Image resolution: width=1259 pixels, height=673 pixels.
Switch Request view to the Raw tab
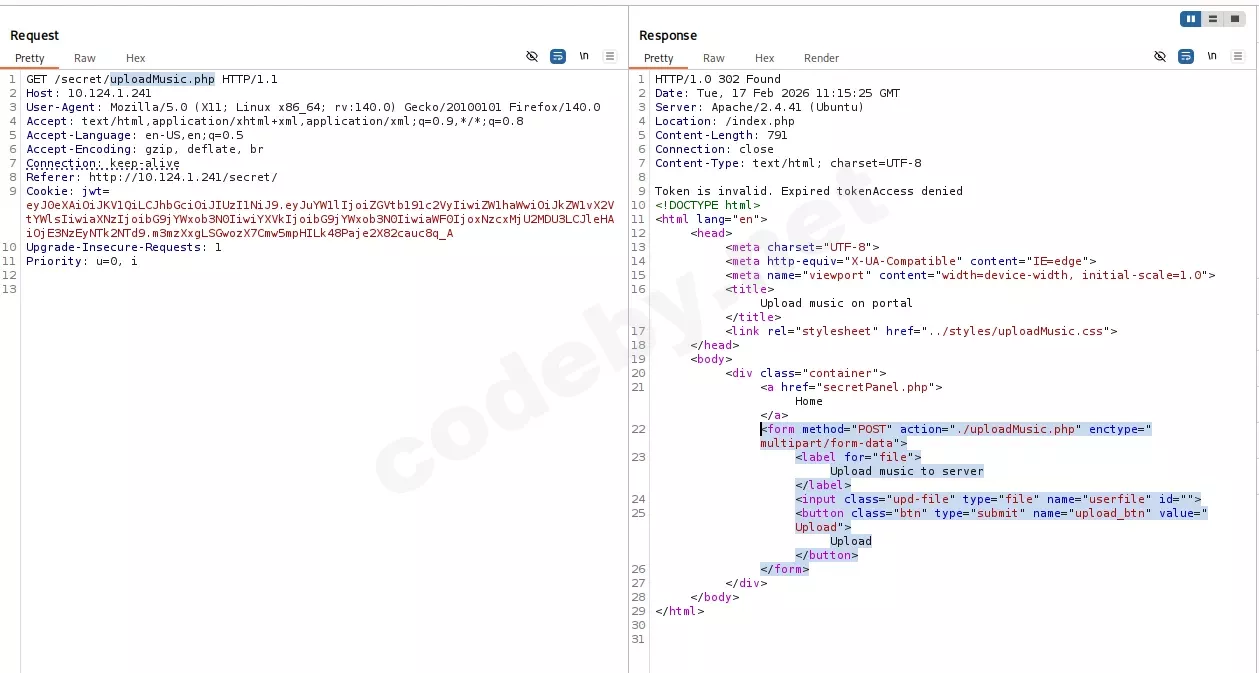click(x=85, y=58)
